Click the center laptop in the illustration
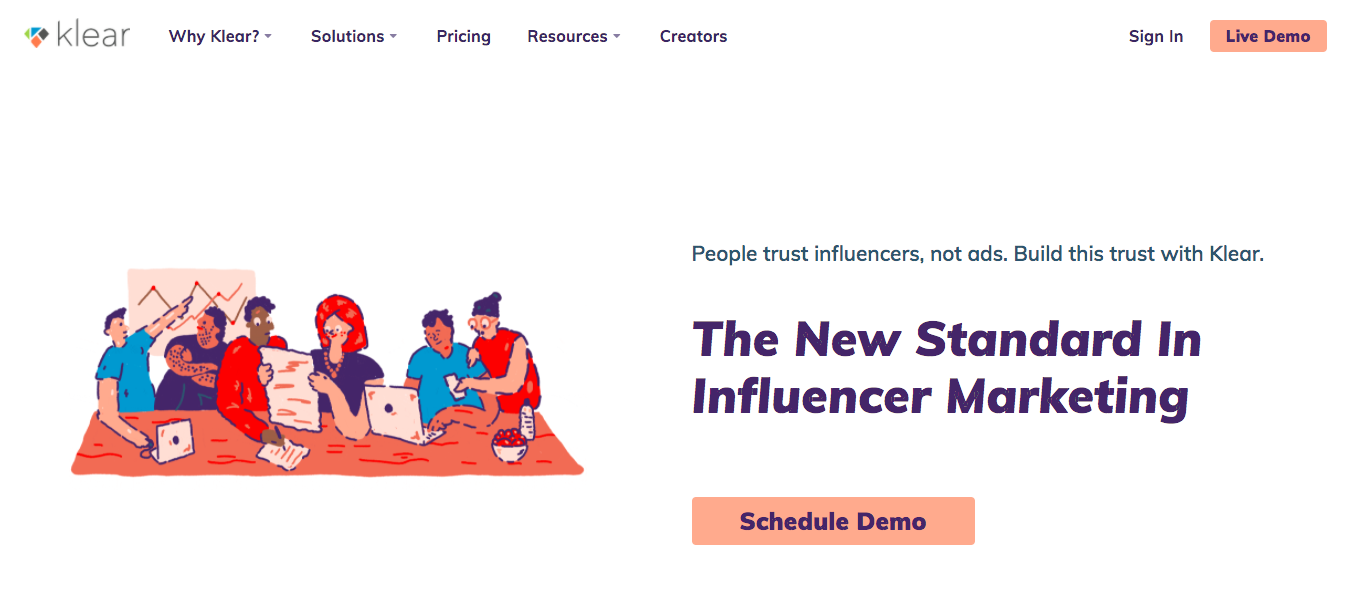This screenshot has height=604, width=1346. tap(396, 411)
